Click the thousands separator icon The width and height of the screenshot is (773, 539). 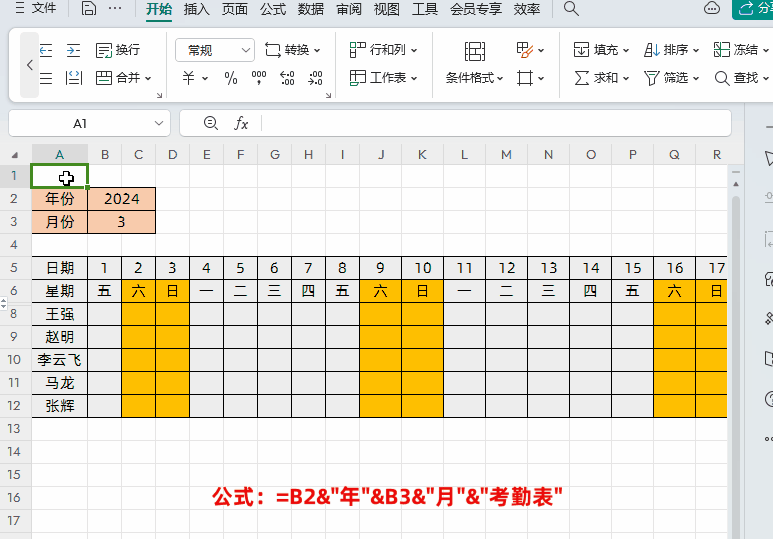[x=259, y=78]
